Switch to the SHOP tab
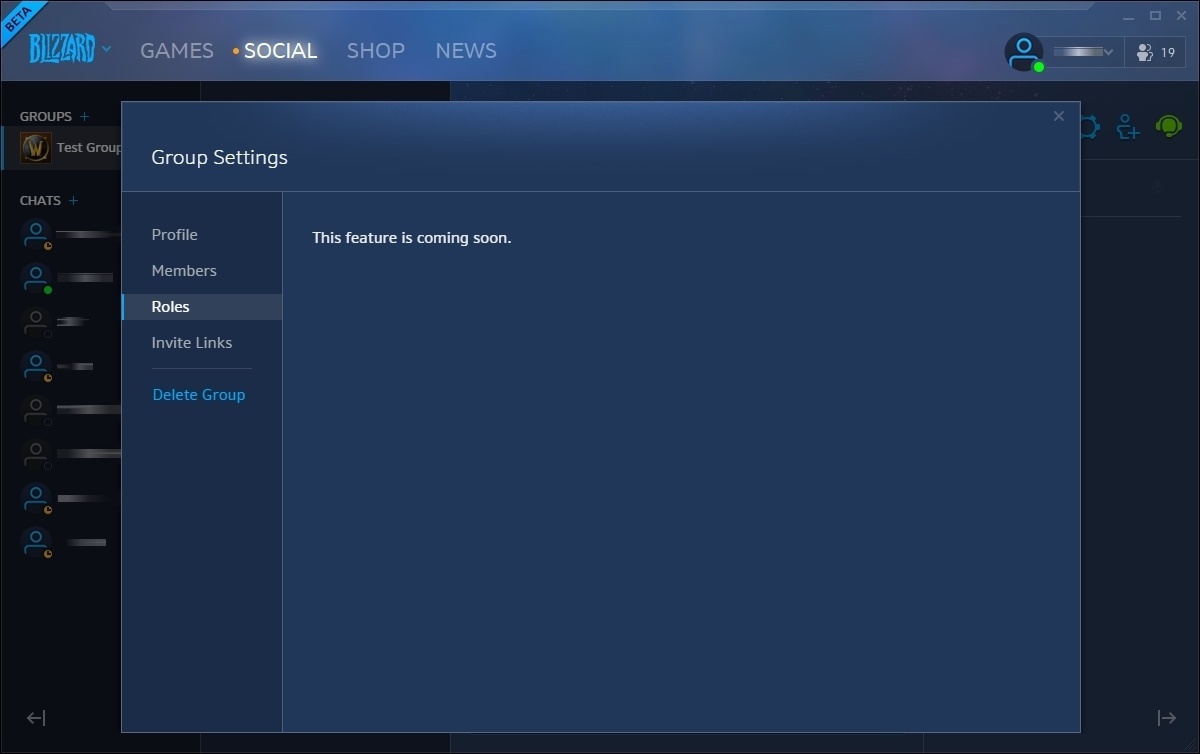Viewport: 1200px width, 754px height. 375,51
